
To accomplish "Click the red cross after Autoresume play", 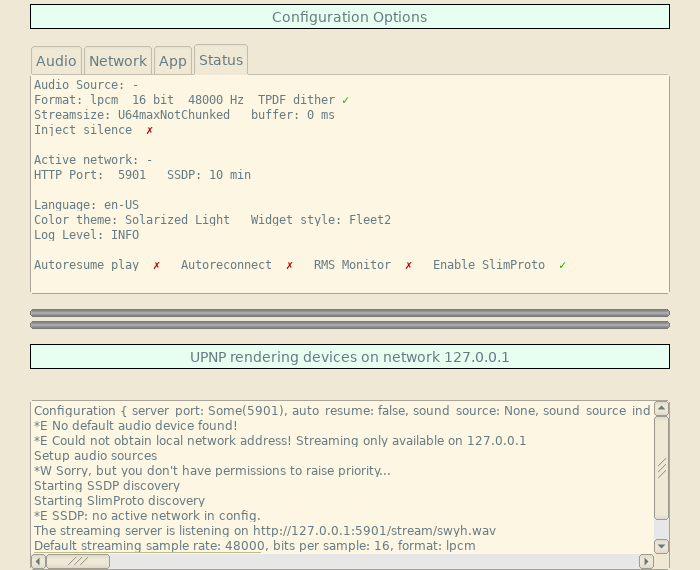I will [156, 265].
